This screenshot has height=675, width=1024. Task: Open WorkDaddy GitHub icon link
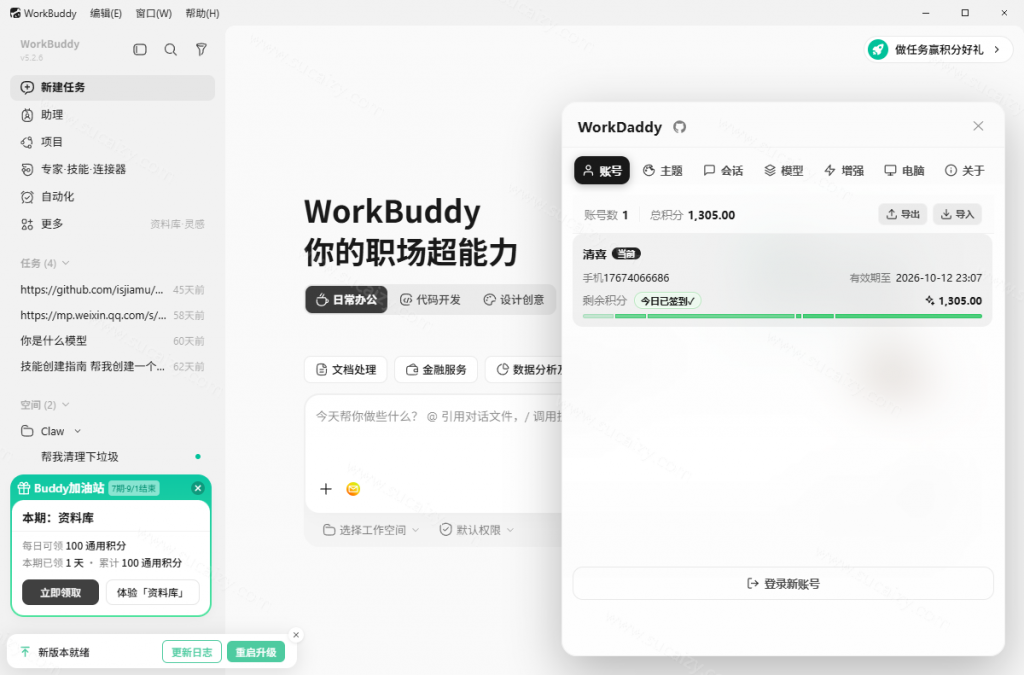(680, 127)
